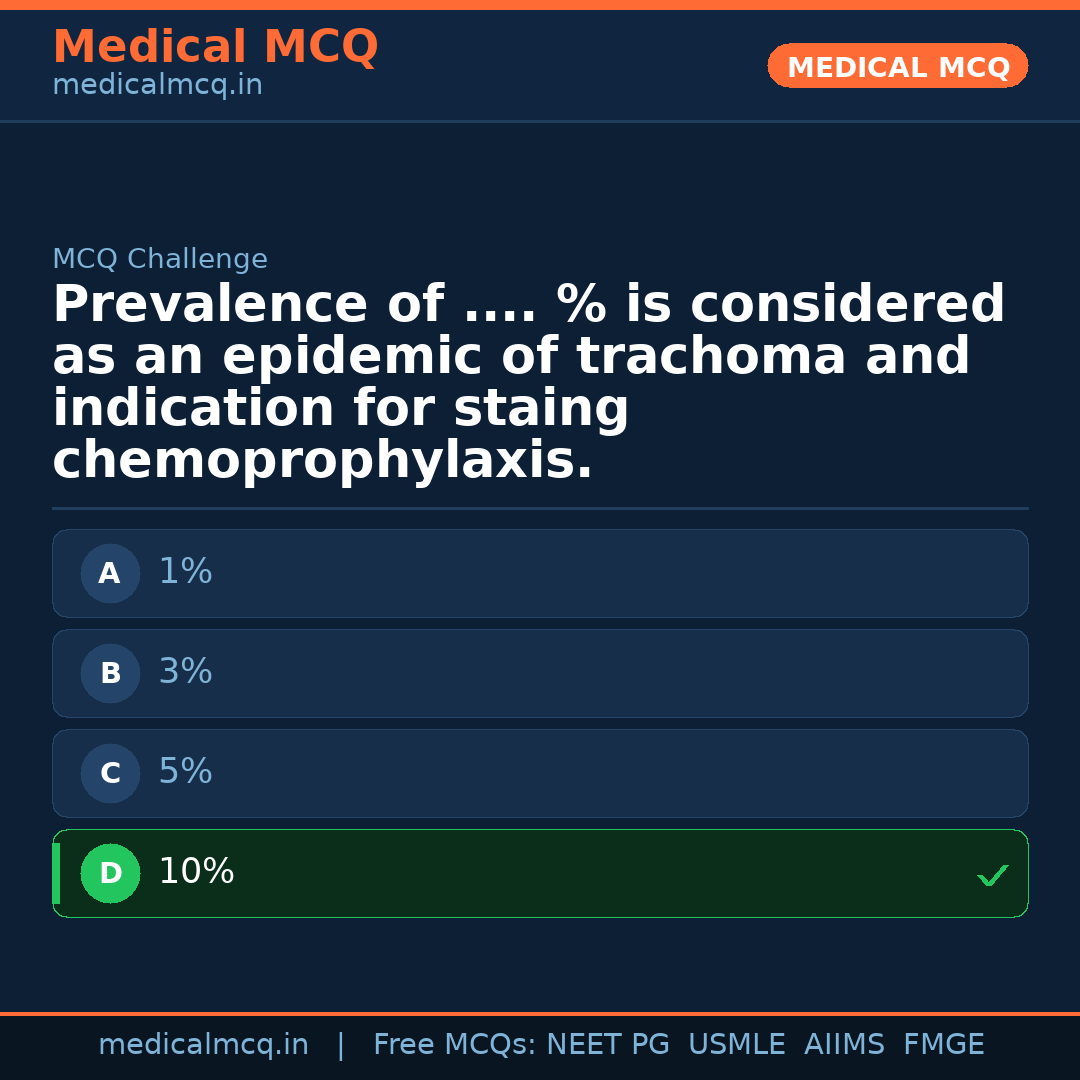Click the trachoma prevalence question text

click(x=528, y=383)
